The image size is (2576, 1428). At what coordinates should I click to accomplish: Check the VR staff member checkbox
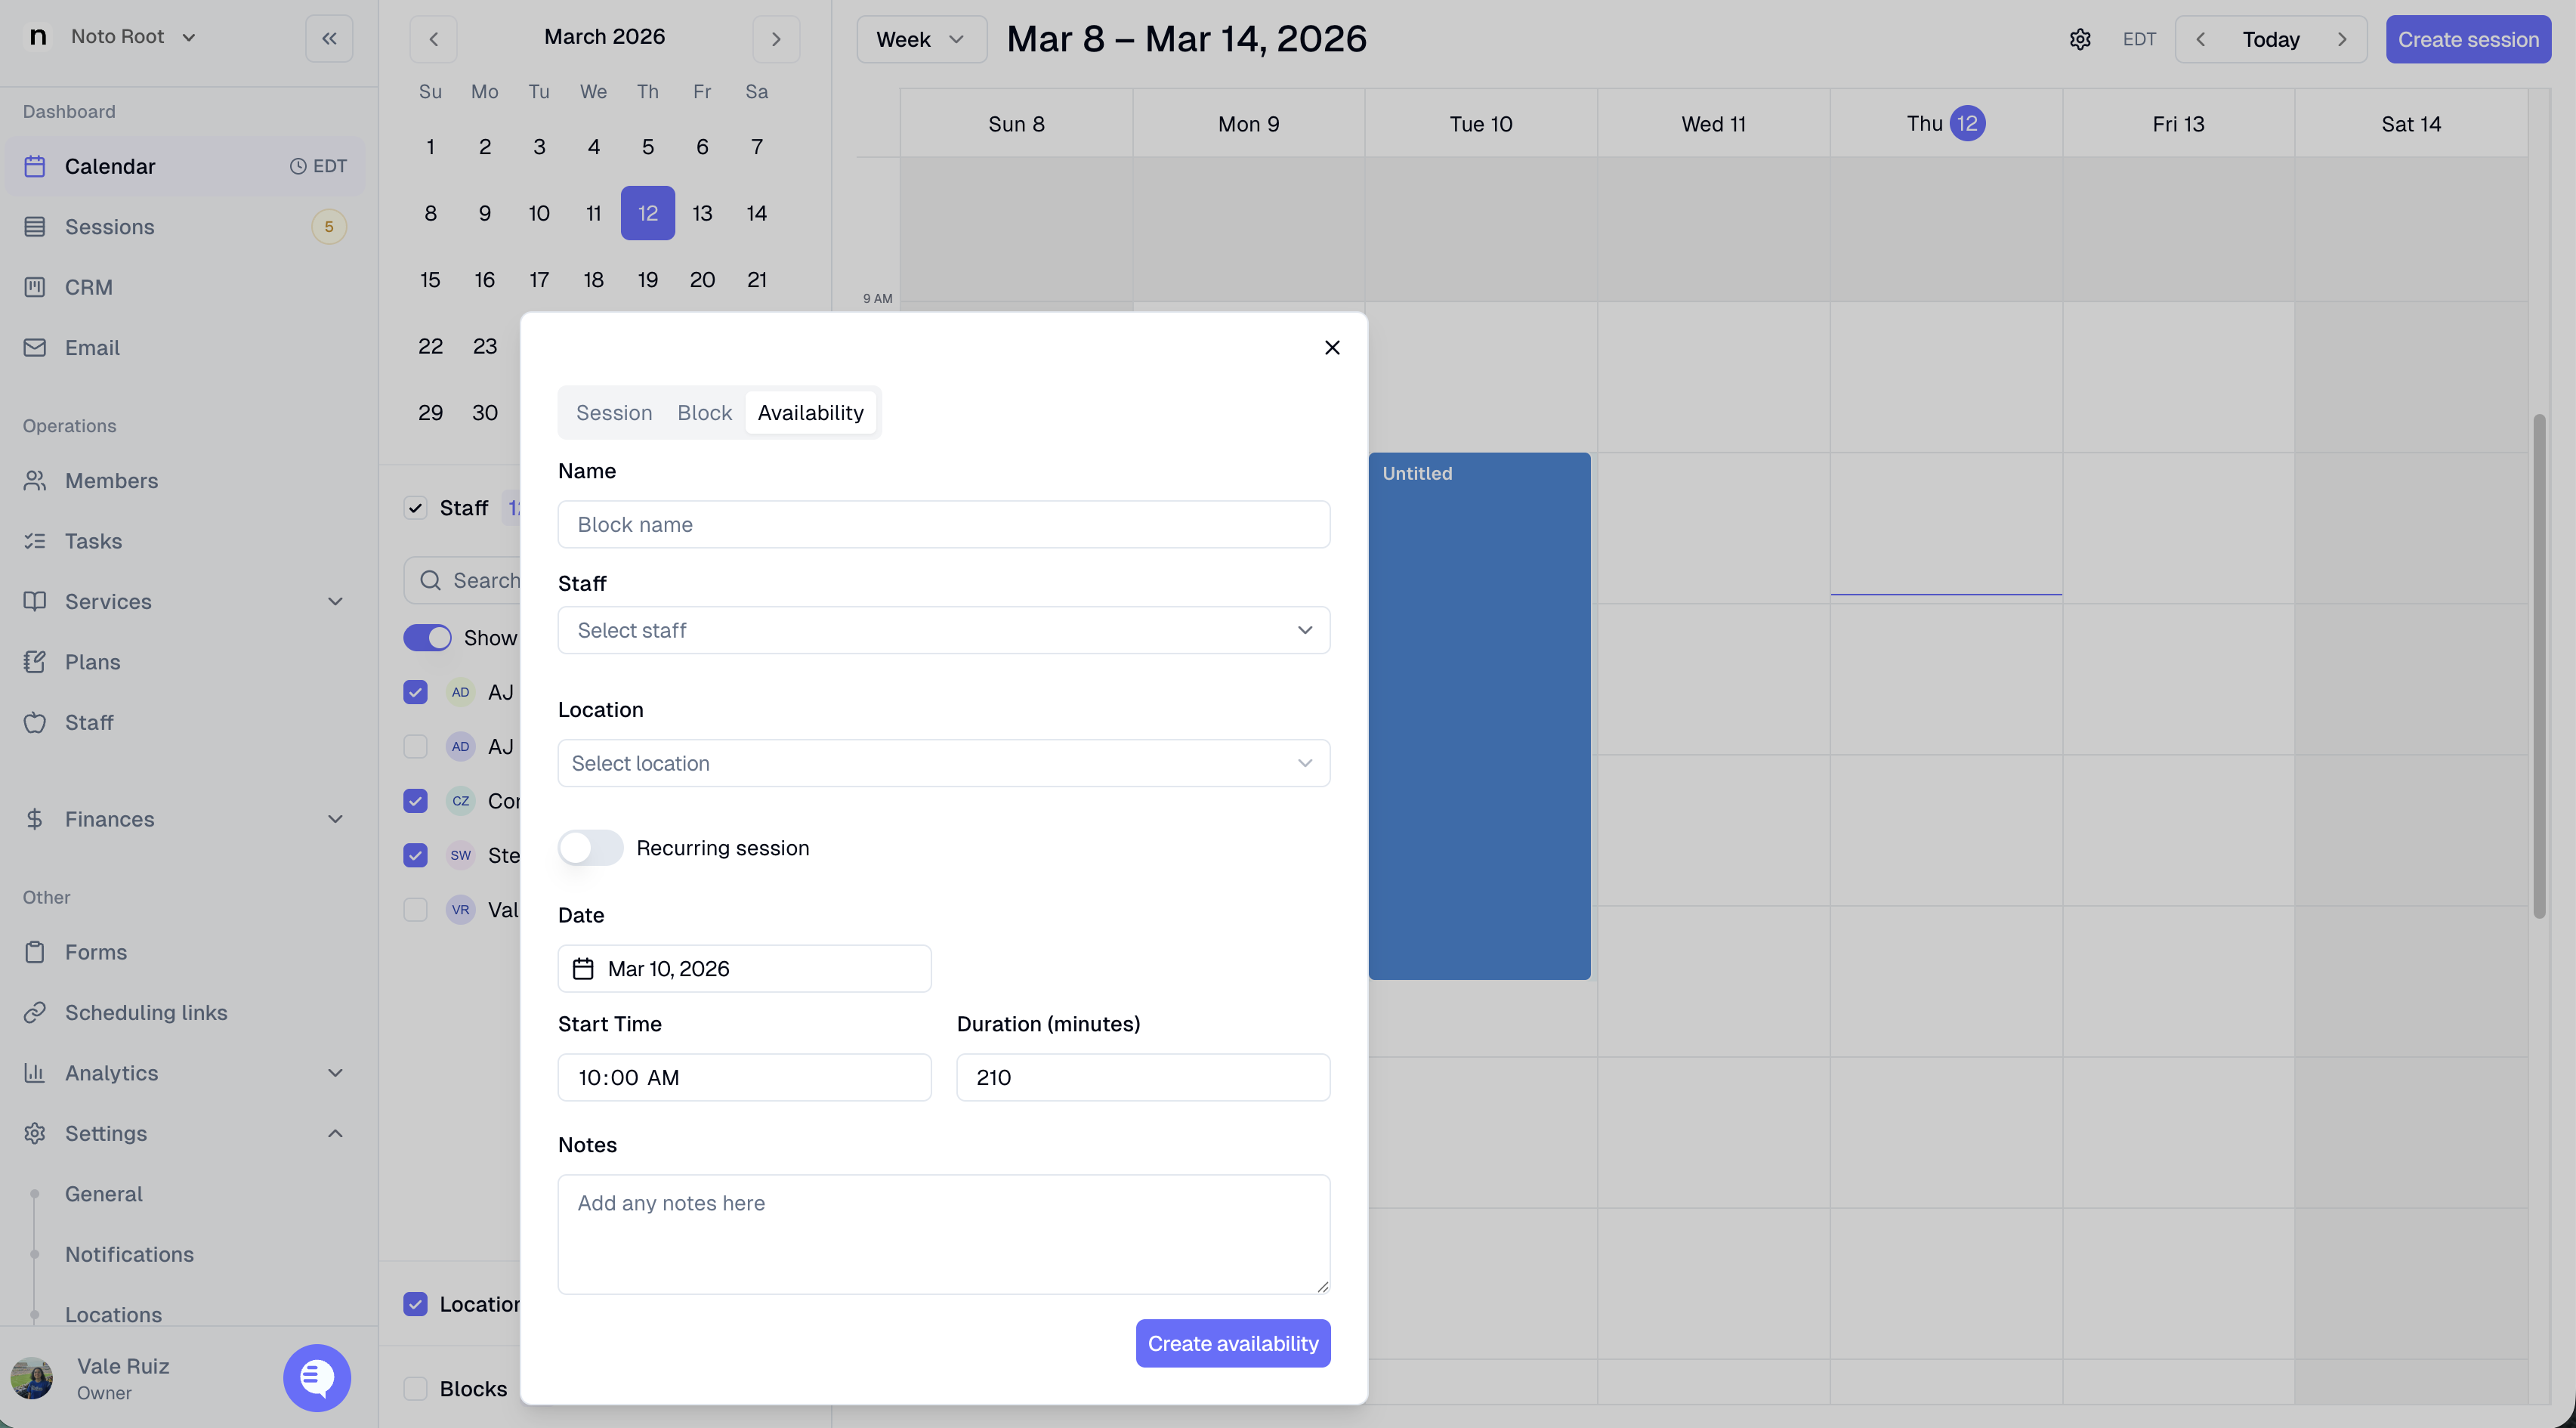tap(415, 910)
